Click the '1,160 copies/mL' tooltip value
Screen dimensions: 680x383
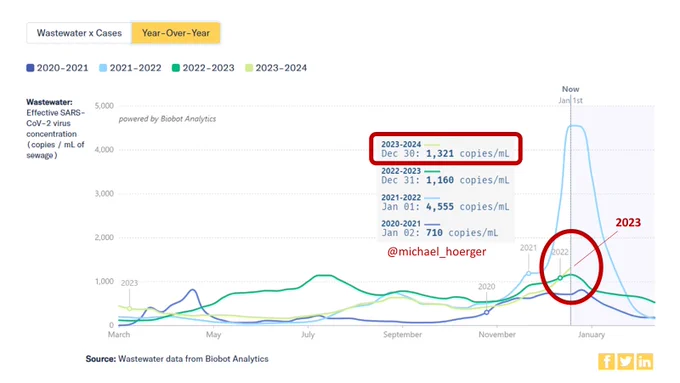(468, 180)
